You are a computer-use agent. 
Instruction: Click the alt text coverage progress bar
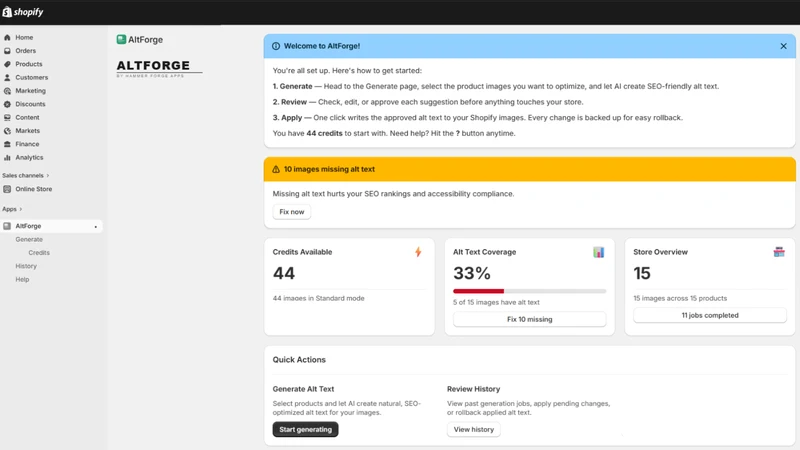(529, 291)
